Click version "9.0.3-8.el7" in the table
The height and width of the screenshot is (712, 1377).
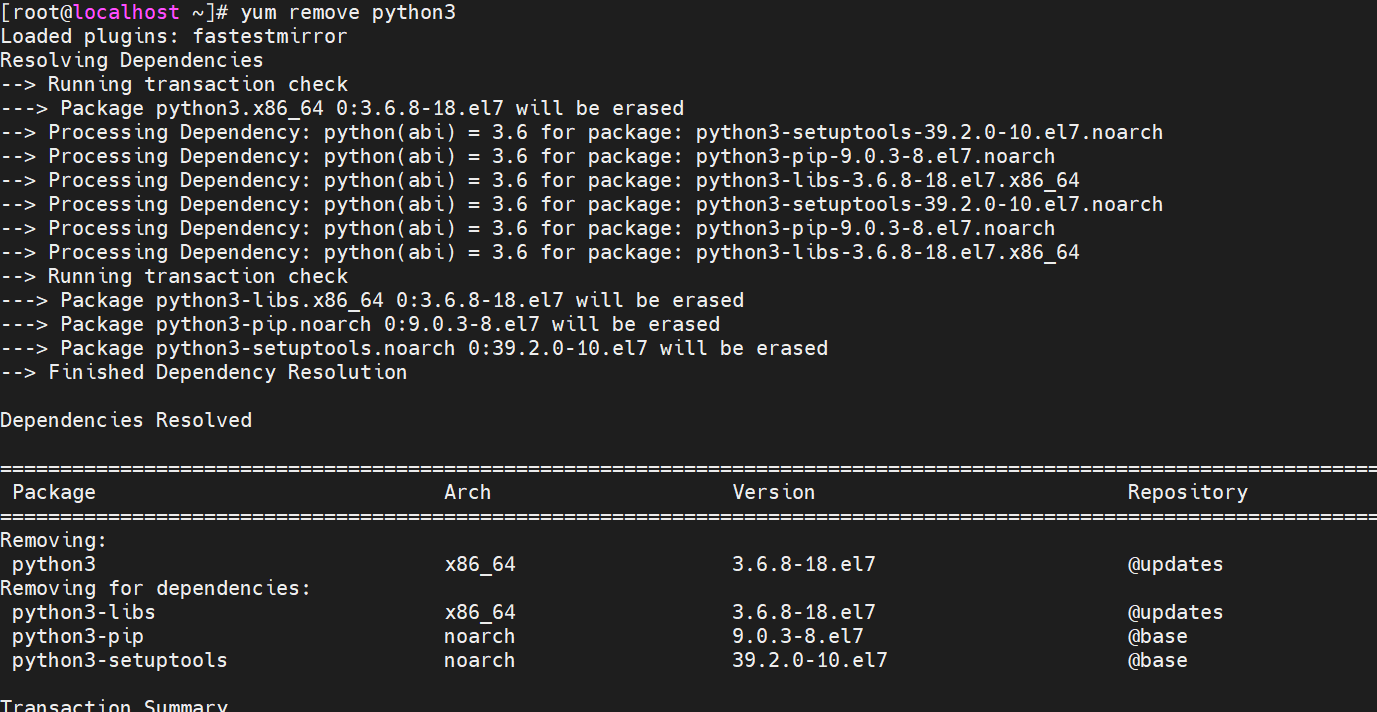[x=797, y=636]
